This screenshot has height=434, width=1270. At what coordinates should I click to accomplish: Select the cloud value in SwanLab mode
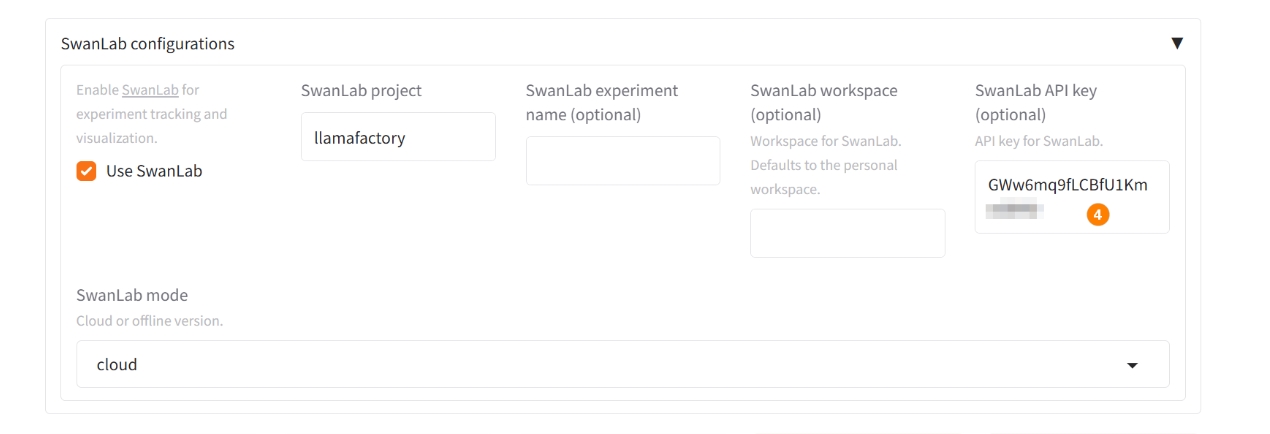tap(117, 365)
